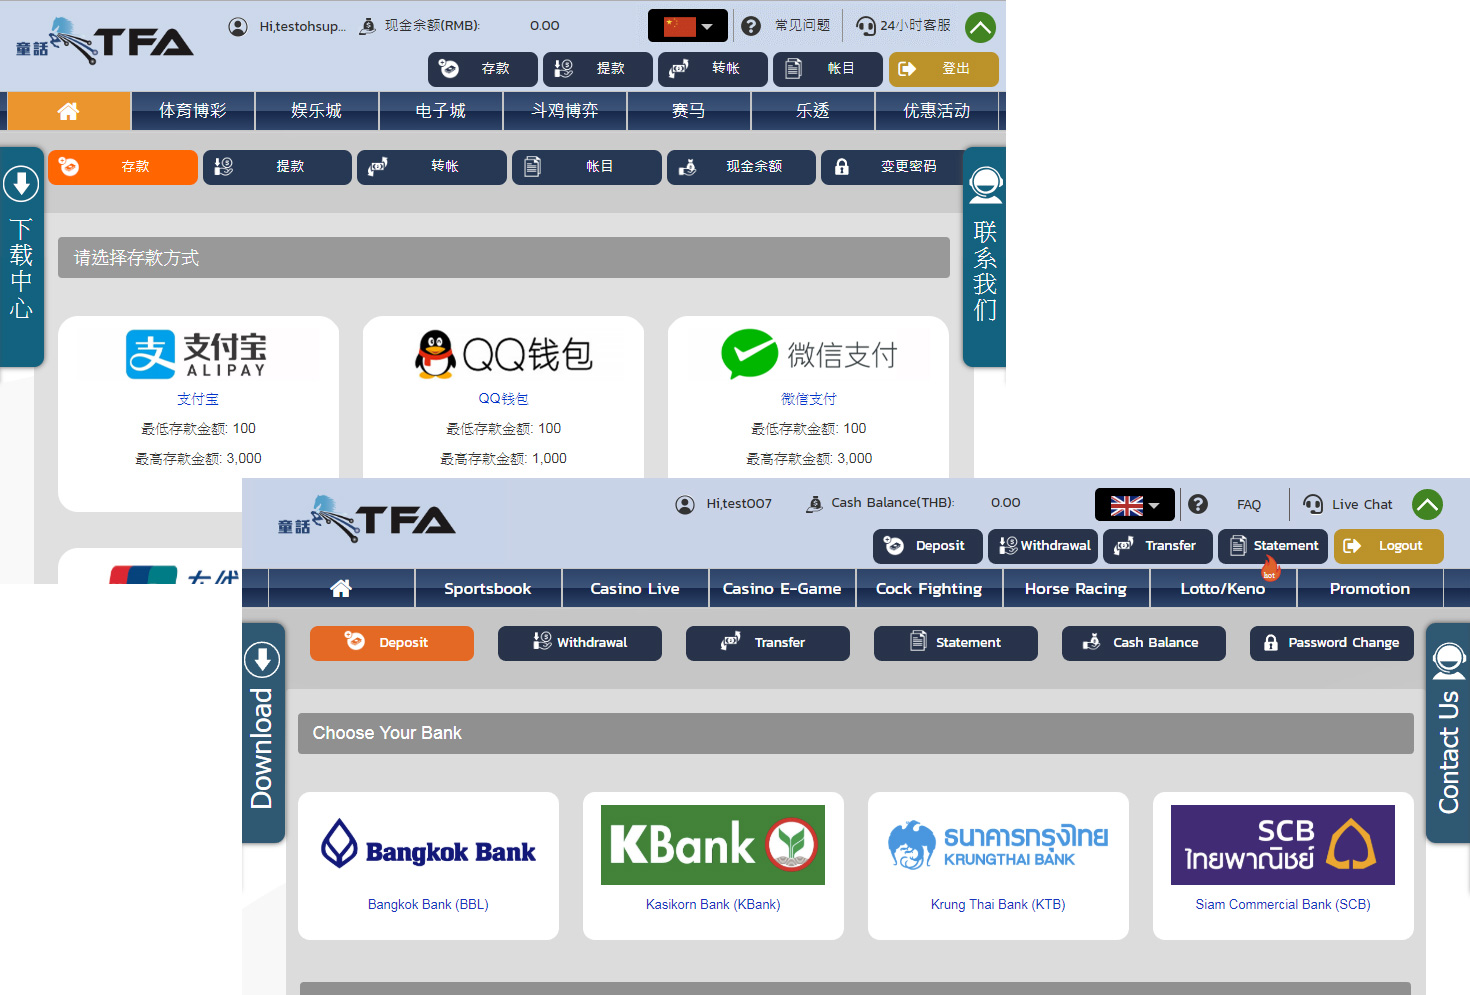Click the home icon in English nav bar
Image resolution: width=1470 pixels, height=995 pixels.
[341, 588]
